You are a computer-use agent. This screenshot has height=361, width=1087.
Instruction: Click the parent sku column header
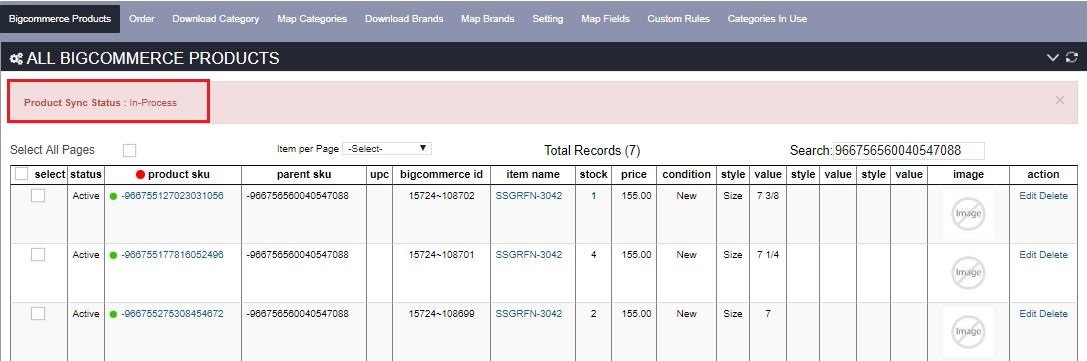pyautogui.click(x=304, y=175)
